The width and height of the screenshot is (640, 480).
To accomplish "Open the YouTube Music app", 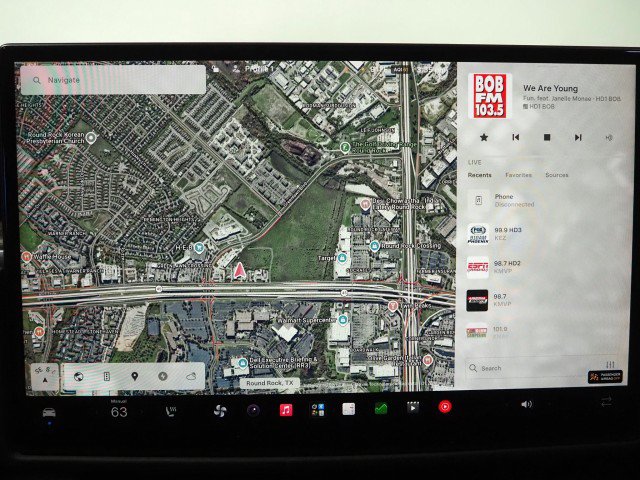I will [x=444, y=407].
